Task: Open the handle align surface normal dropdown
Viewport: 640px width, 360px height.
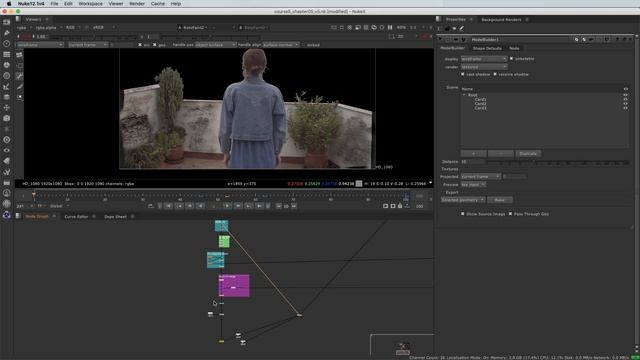Action: tap(281, 44)
